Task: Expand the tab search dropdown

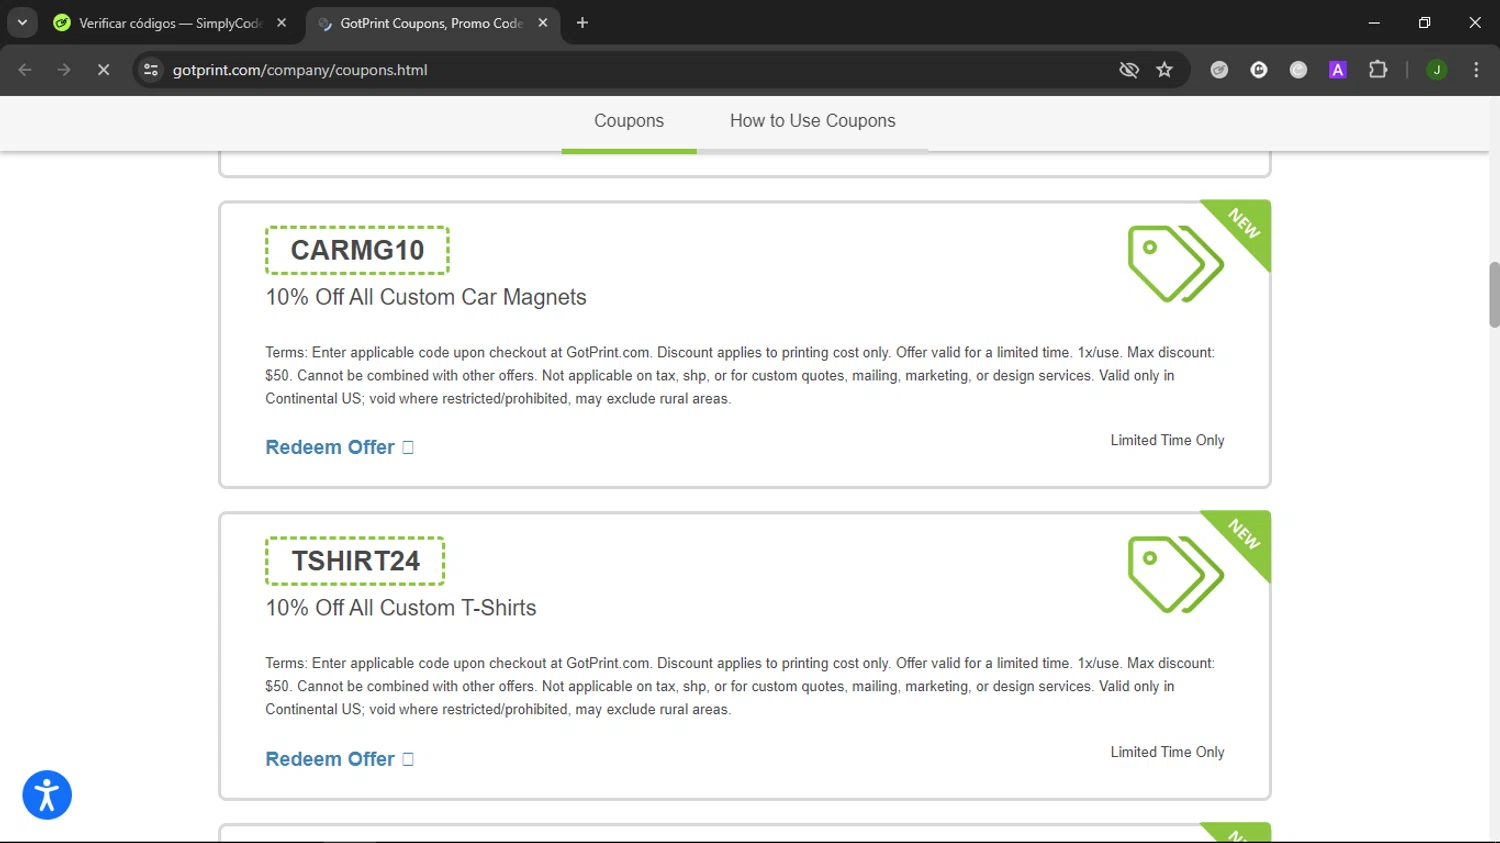Action: (x=22, y=22)
